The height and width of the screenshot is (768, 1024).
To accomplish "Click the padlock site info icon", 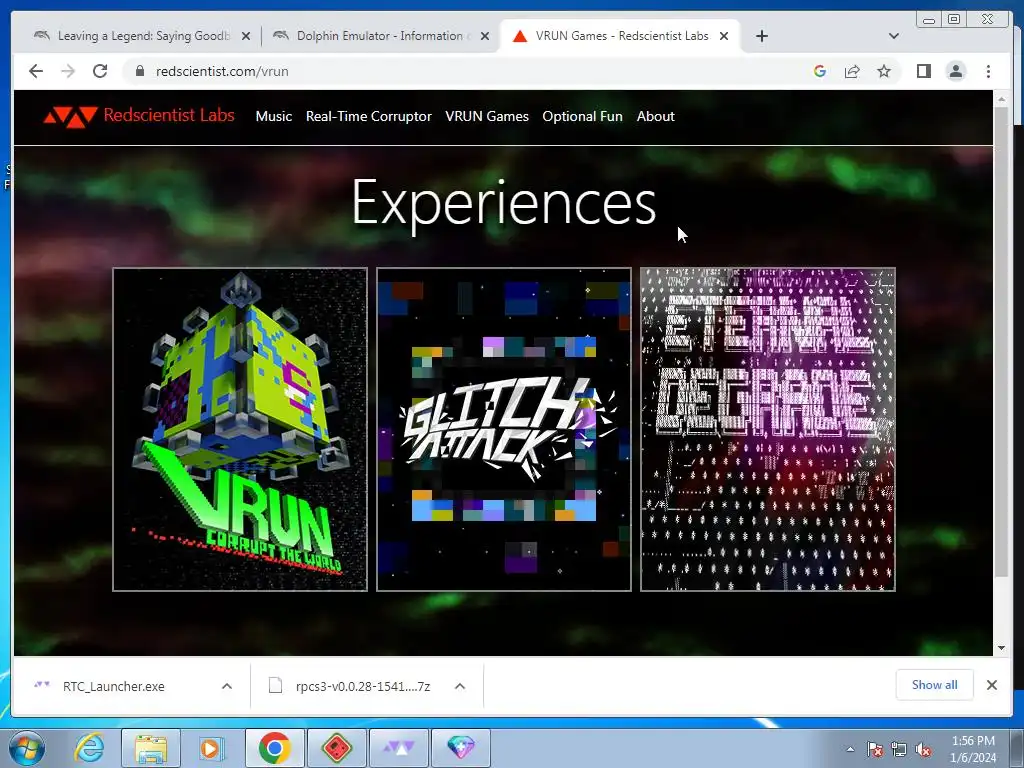I will 139,71.
